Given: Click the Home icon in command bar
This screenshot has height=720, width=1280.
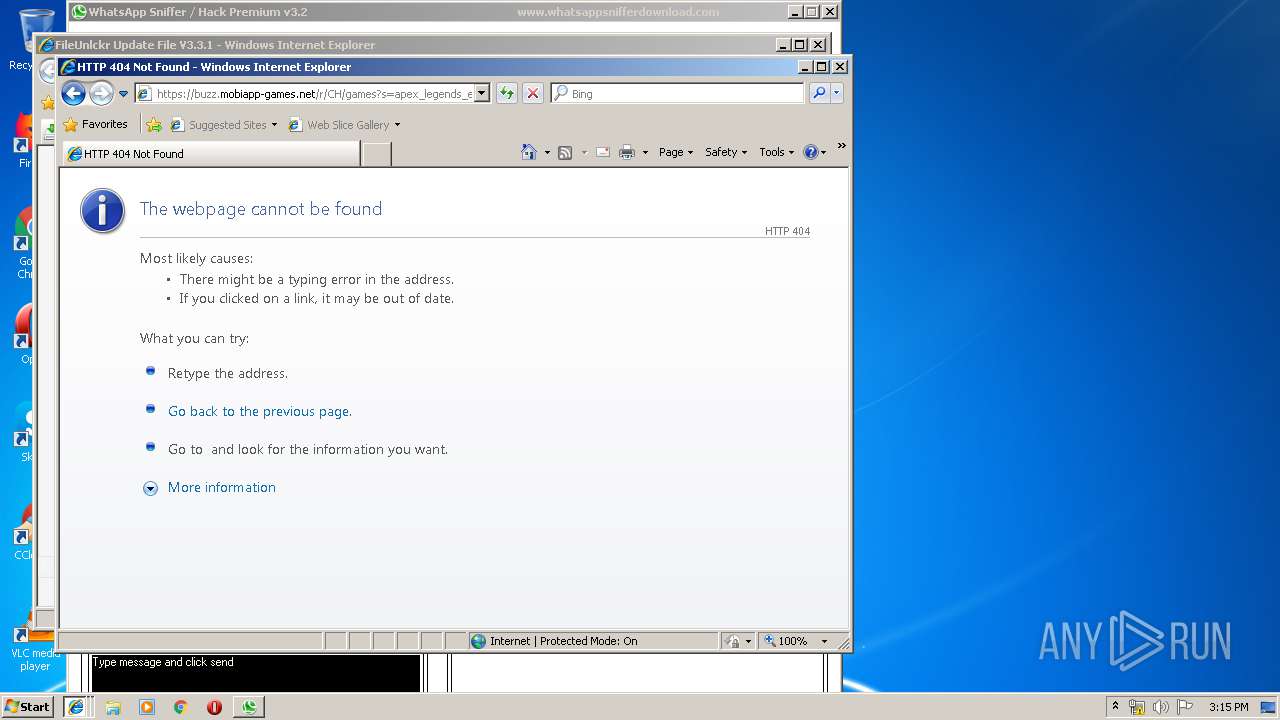Looking at the screenshot, I should pos(530,152).
